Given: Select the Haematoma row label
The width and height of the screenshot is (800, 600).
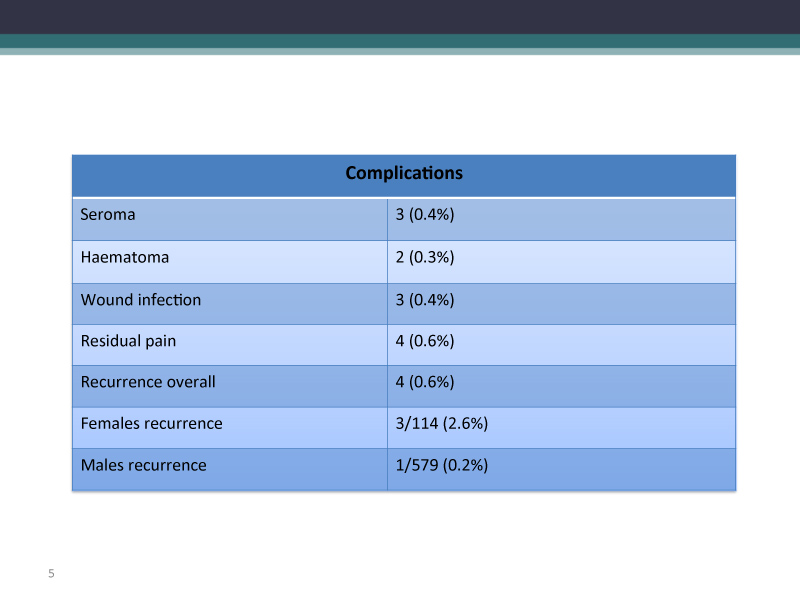Looking at the screenshot, I should (124, 257).
